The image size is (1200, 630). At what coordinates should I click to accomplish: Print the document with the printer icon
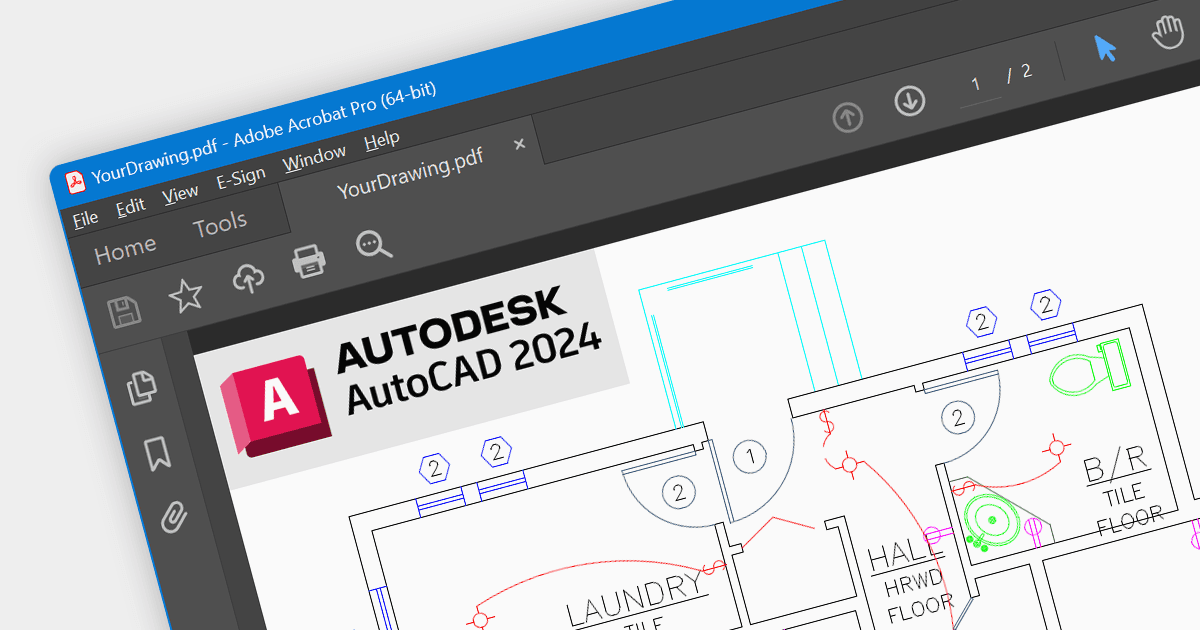tap(309, 261)
